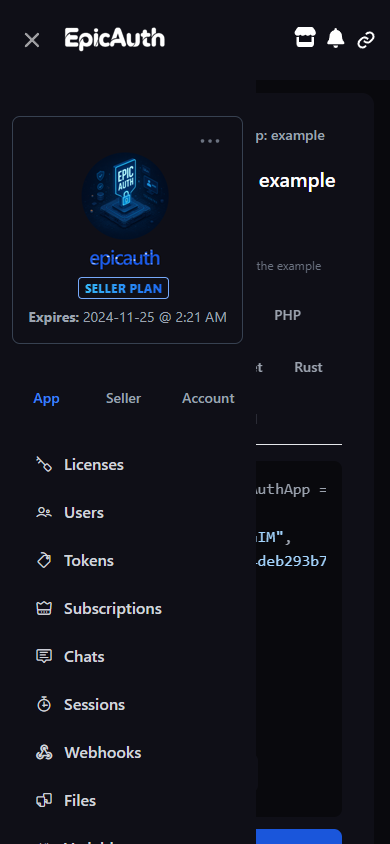Click the EpicAuth profile avatar image
The height and width of the screenshot is (844, 390).
coord(125,196)
